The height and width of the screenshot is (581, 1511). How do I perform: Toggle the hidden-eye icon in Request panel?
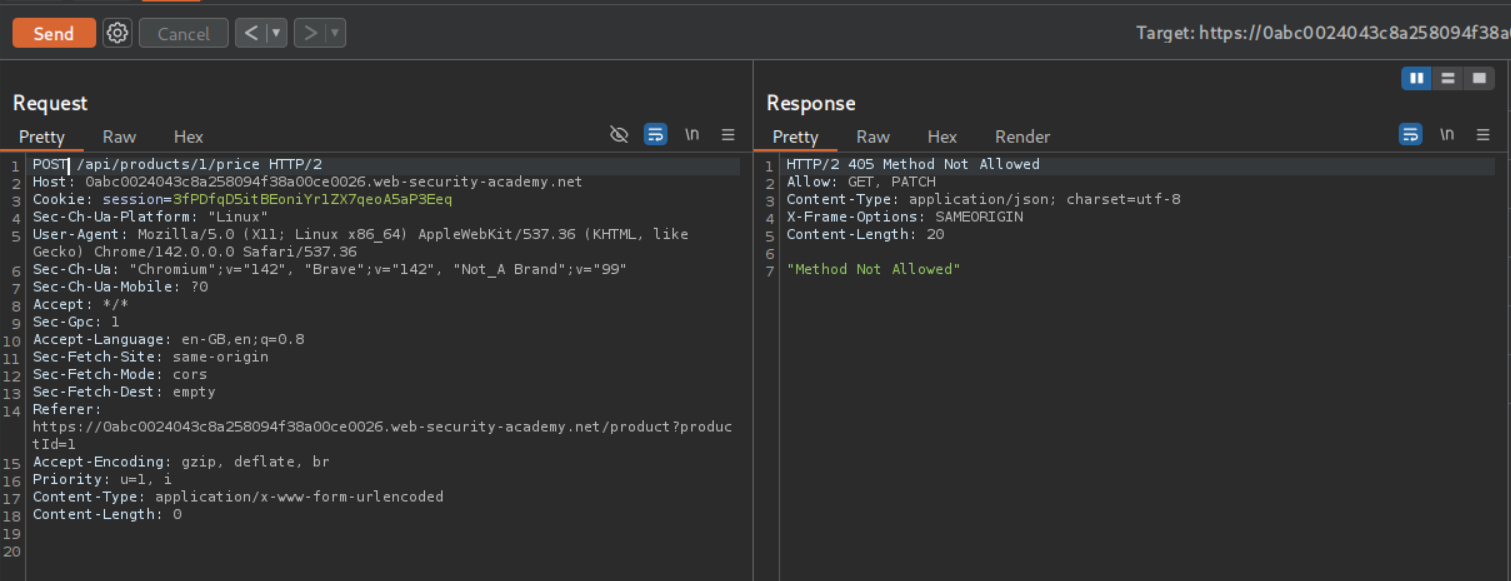click(619, 135)
